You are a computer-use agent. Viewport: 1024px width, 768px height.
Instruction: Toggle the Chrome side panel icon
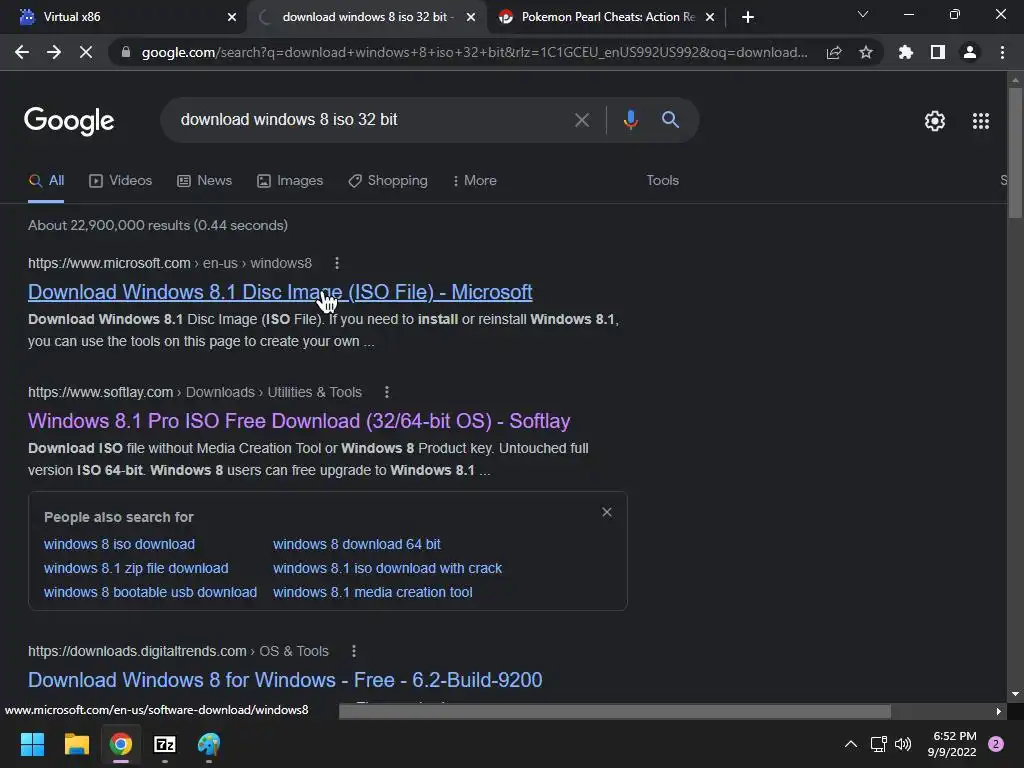938,52
